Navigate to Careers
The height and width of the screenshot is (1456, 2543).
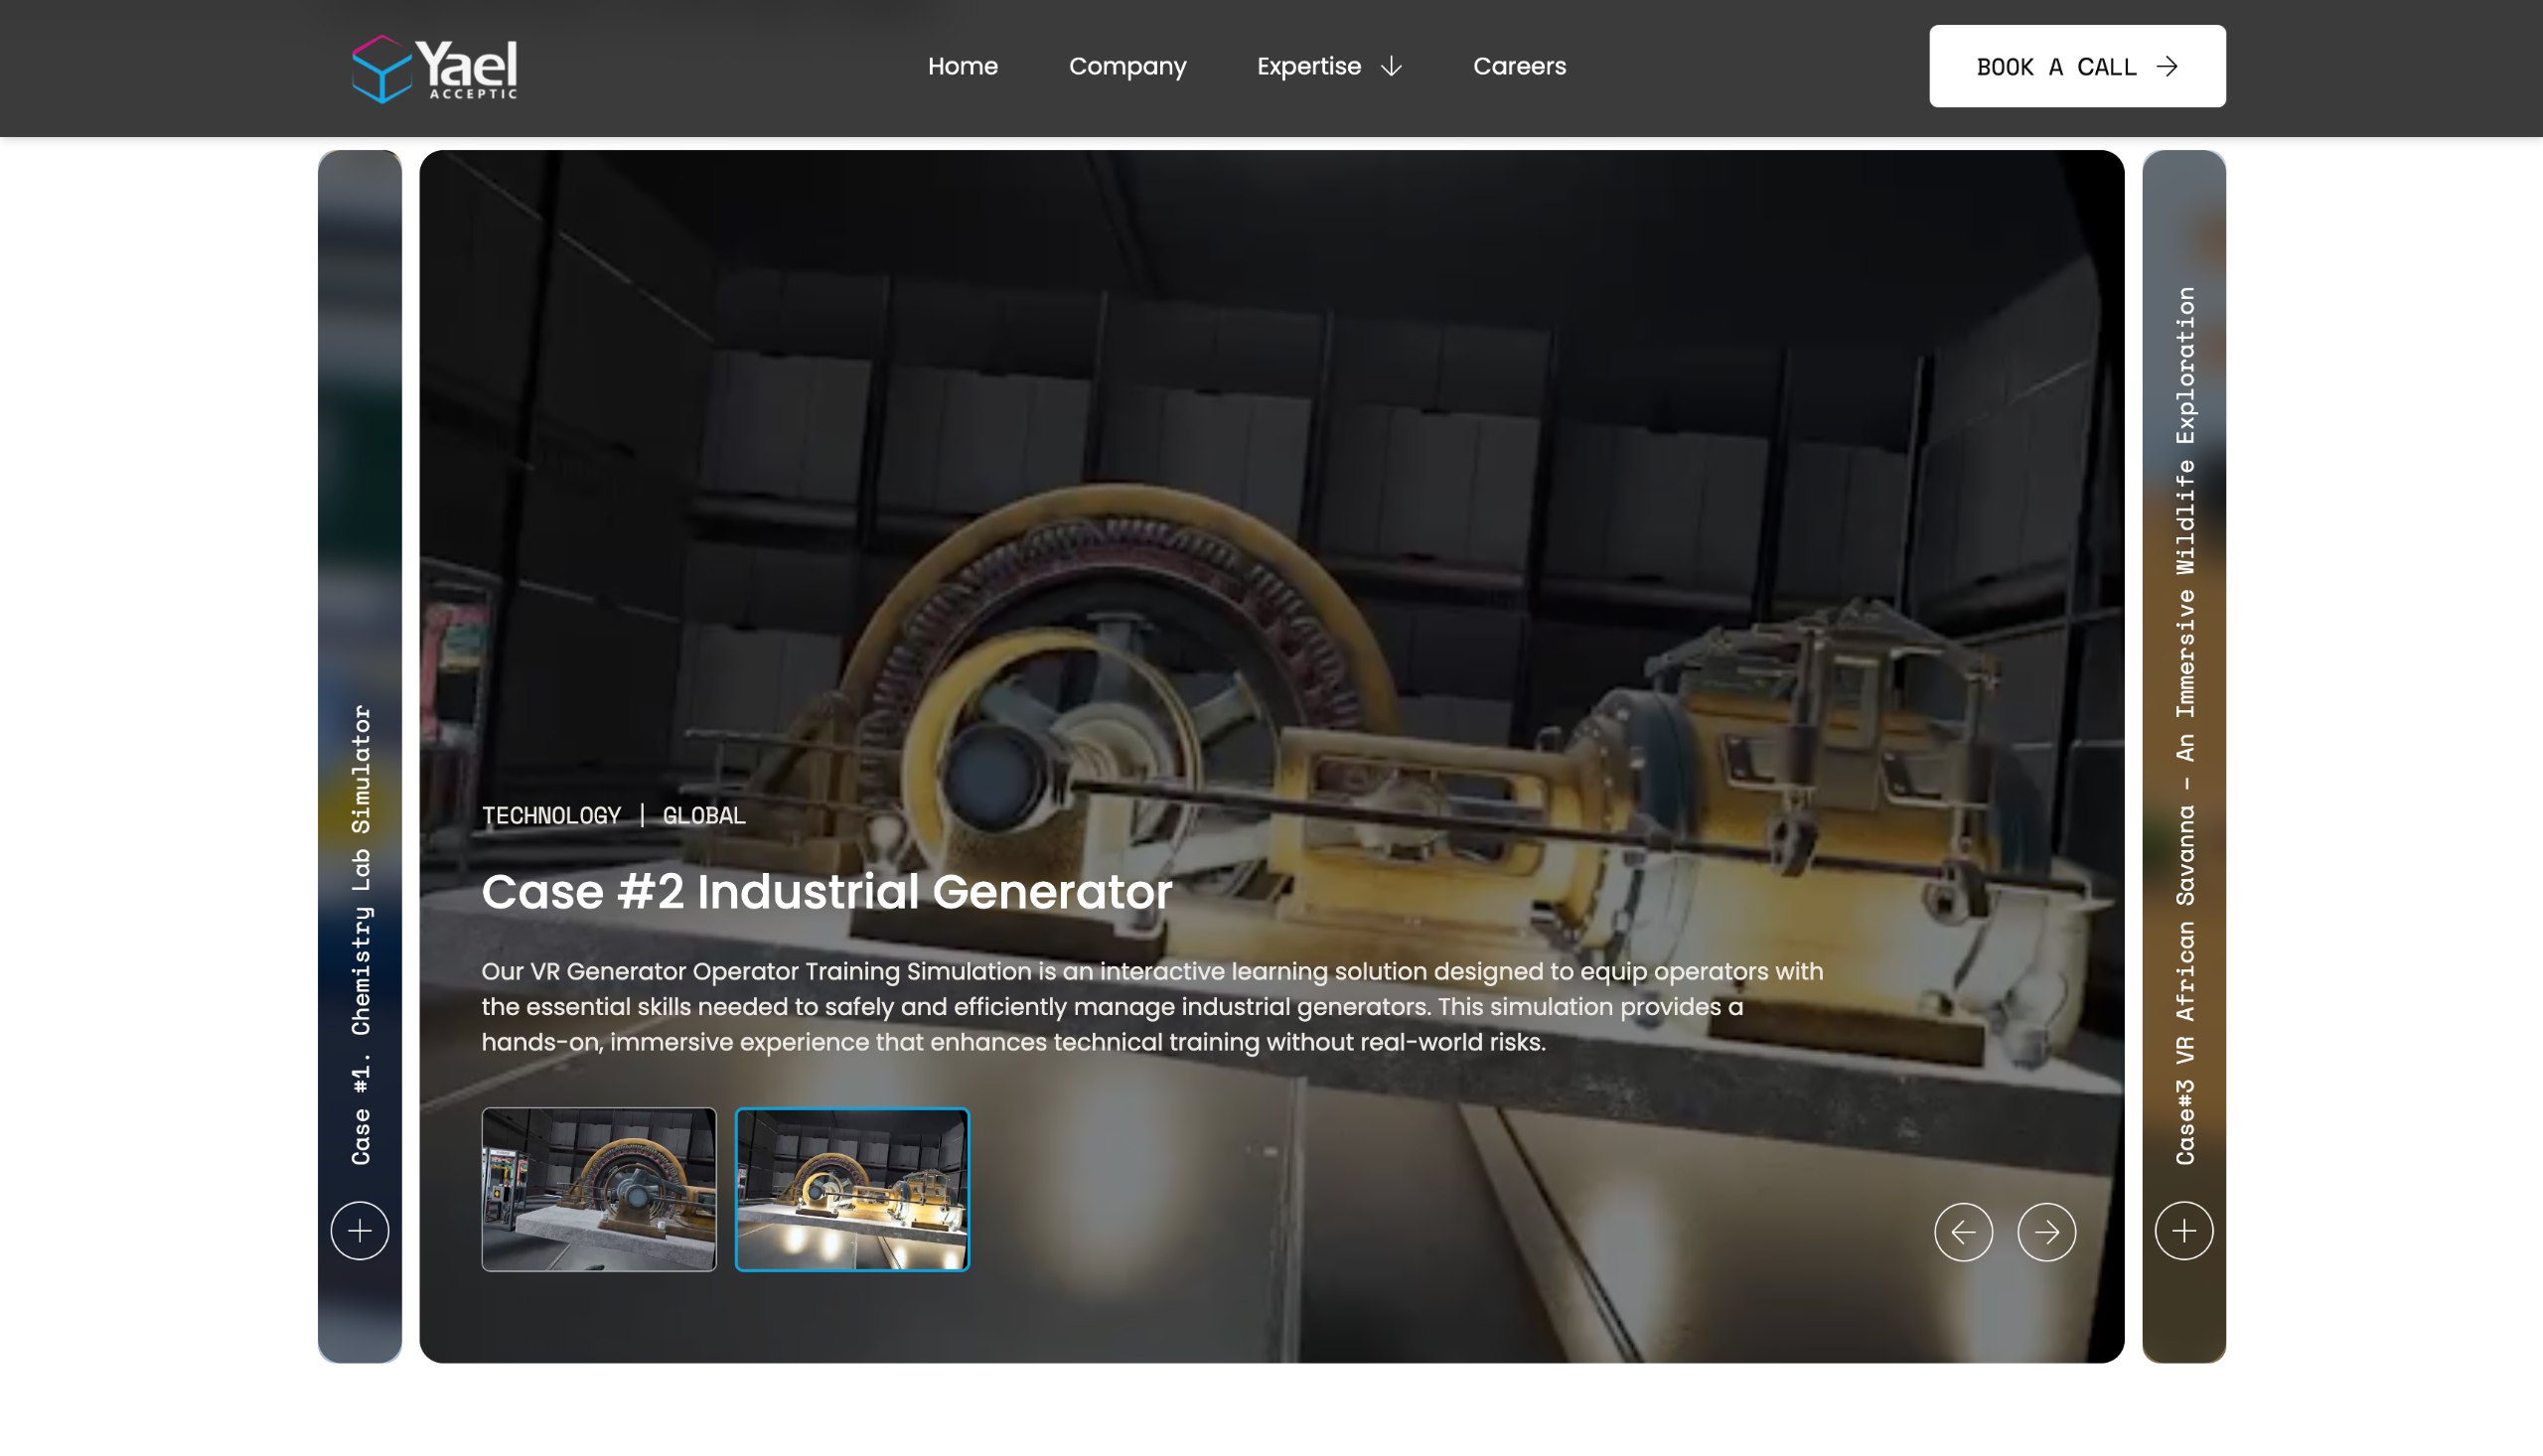point(1519,66)
